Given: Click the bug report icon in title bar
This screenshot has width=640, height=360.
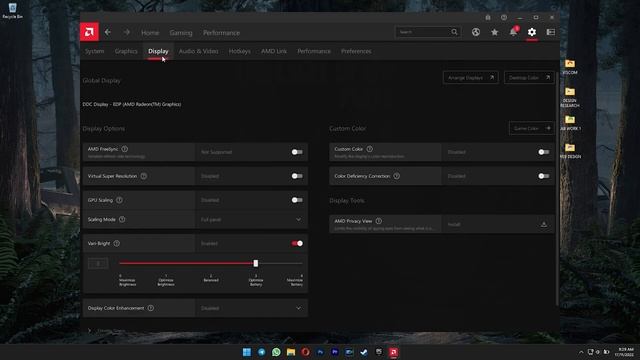Looking at the screenshot, I should click(488, 18).
